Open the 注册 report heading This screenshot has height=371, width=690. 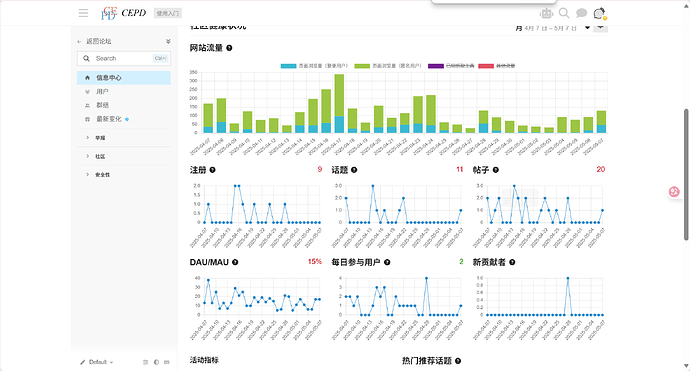click(198, 170)
